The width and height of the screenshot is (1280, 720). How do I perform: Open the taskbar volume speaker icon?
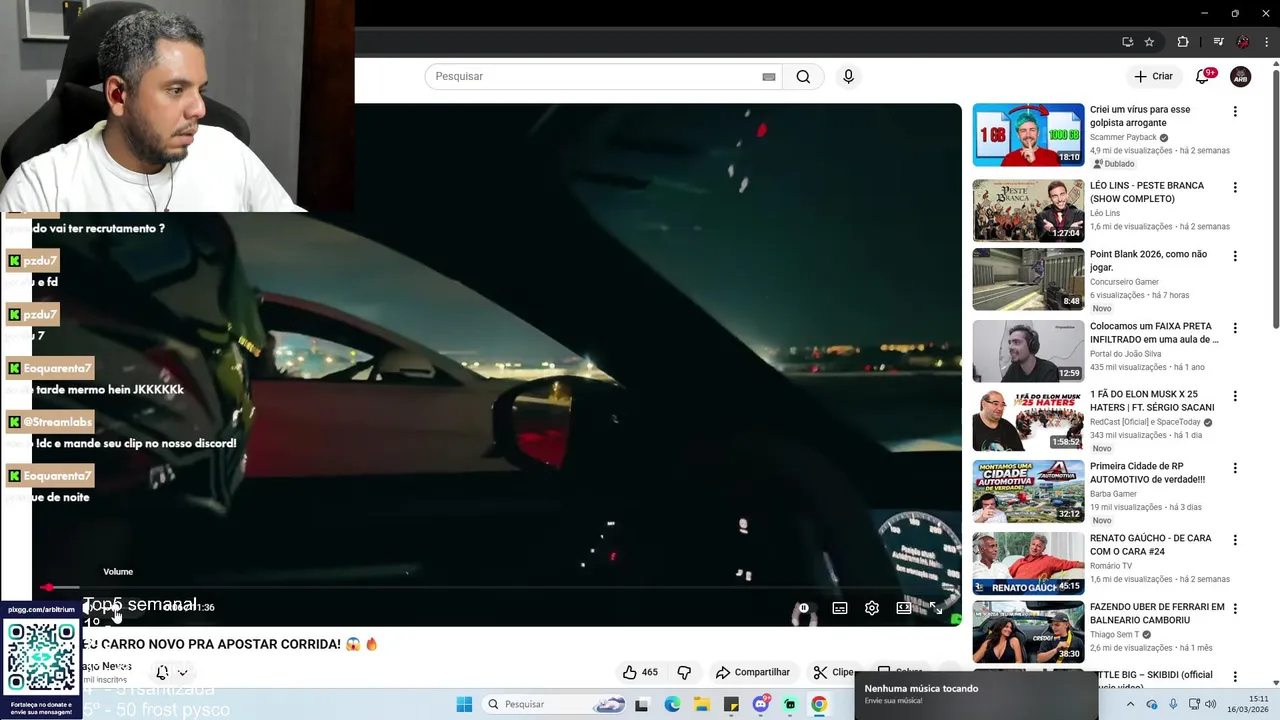pyautogui.click(x=1211, y=704)
